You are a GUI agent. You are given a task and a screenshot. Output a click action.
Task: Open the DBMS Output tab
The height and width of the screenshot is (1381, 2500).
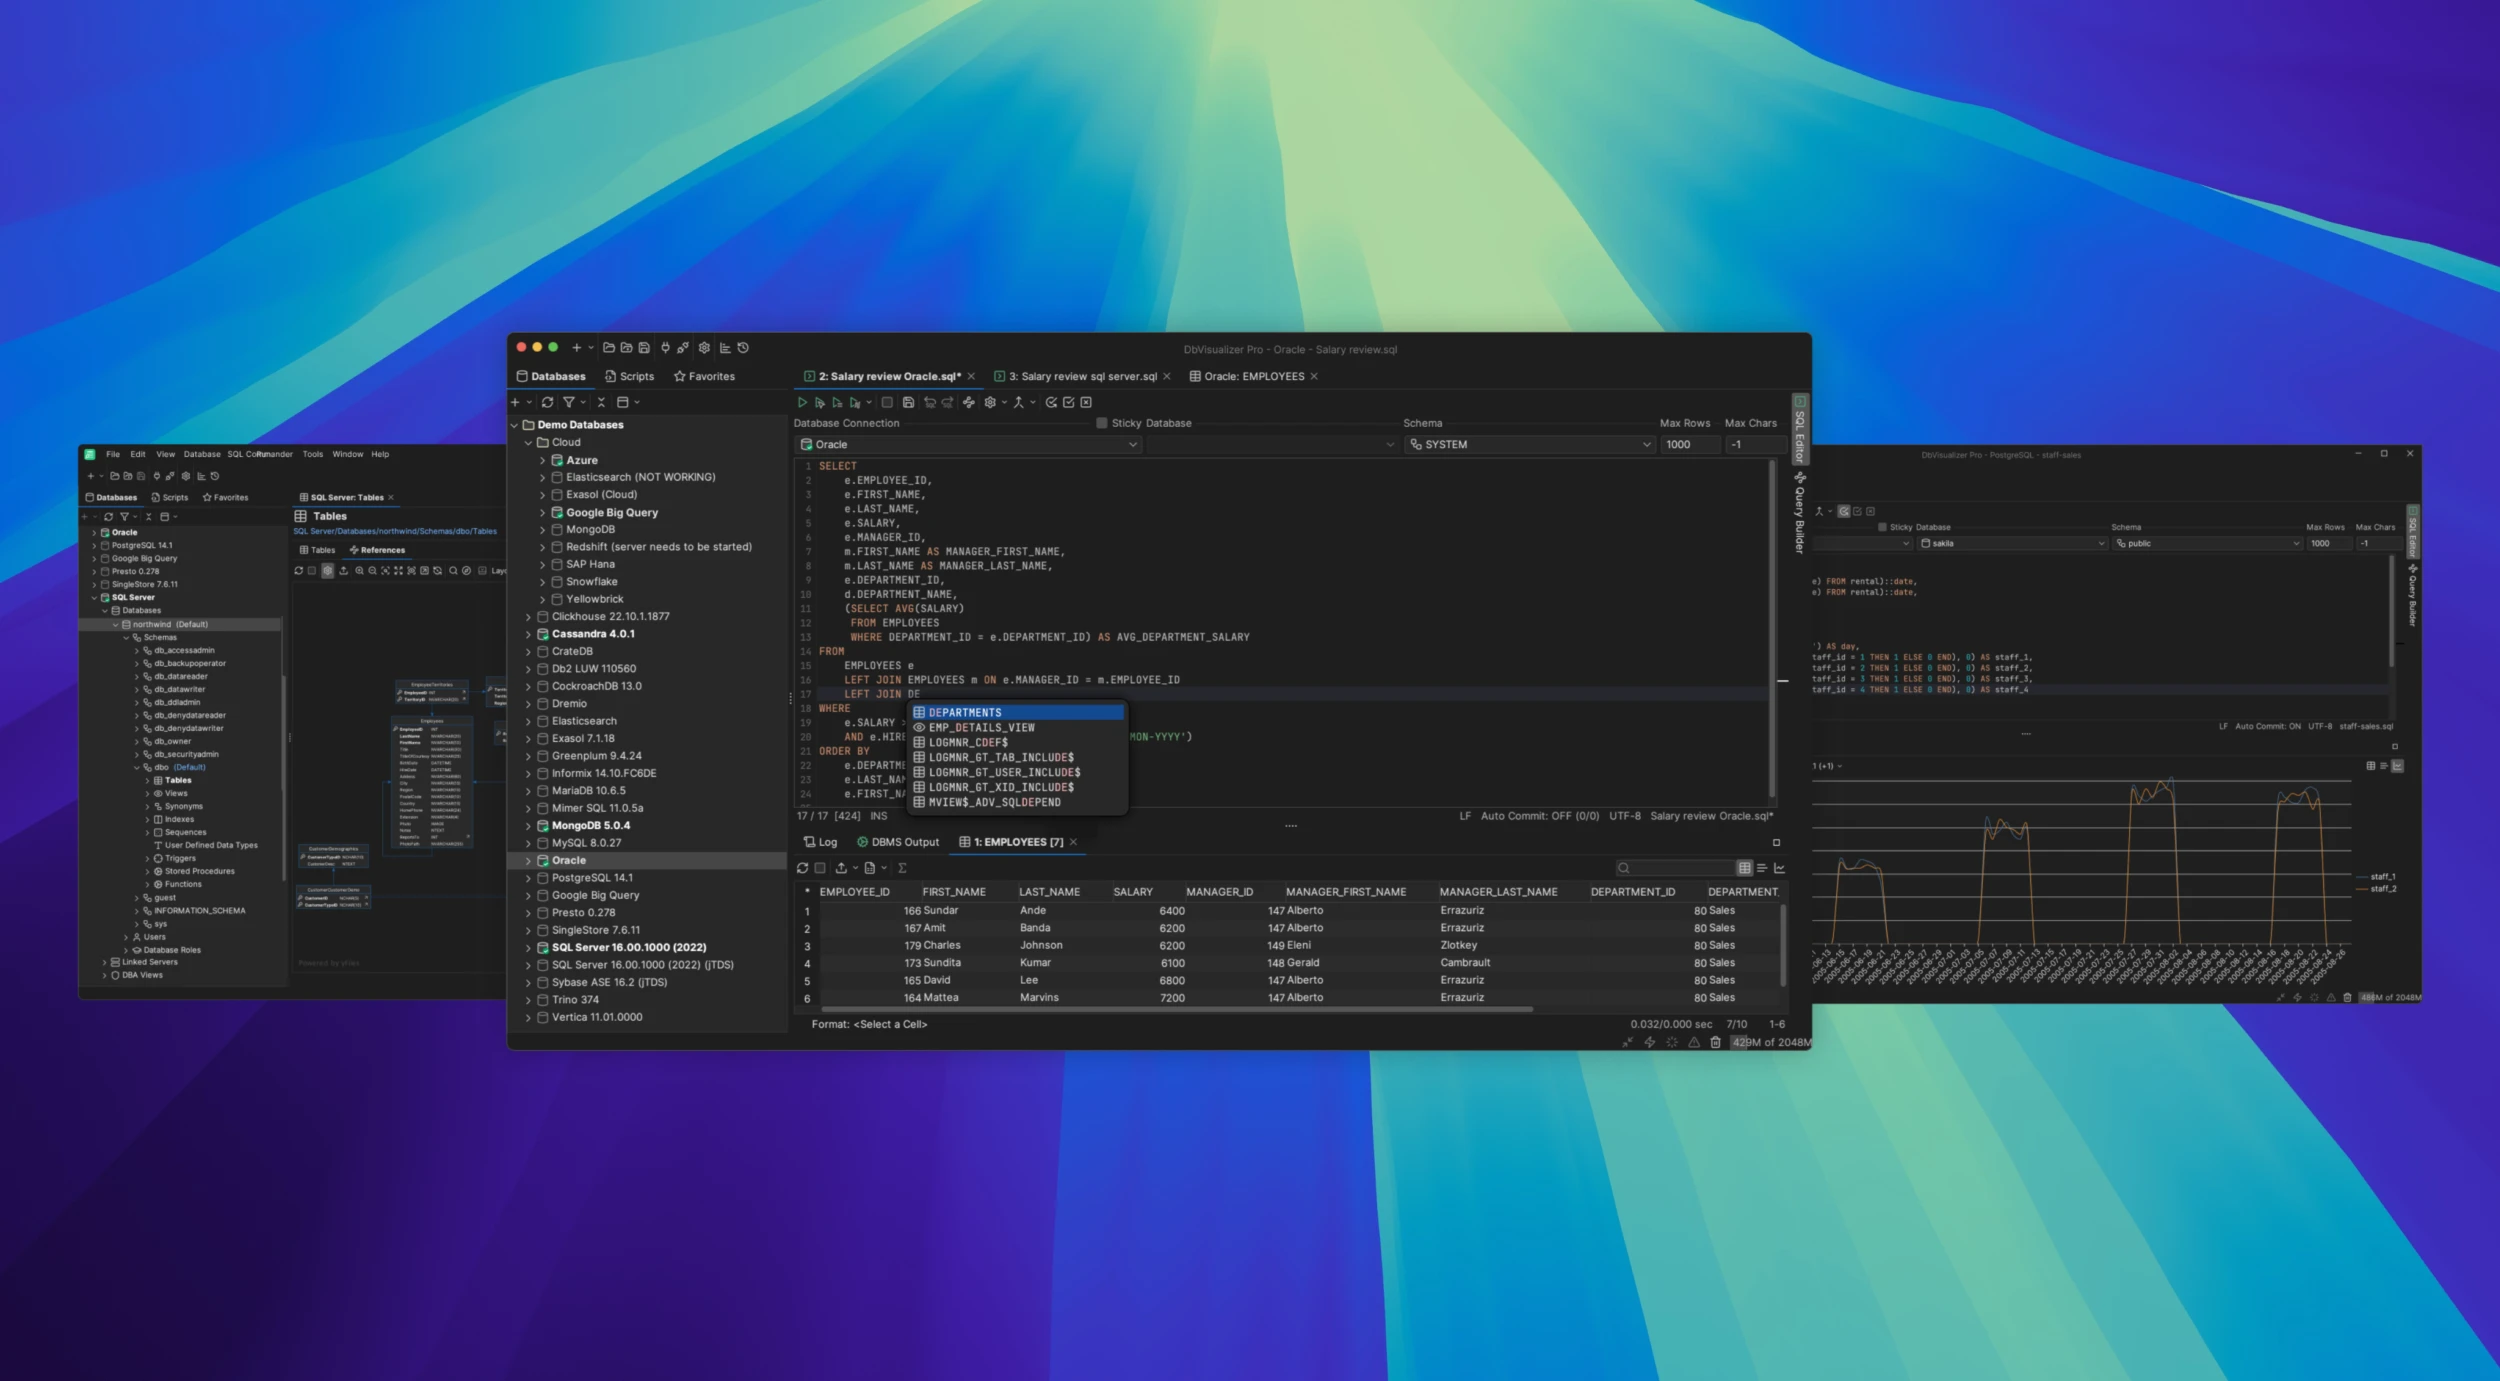(900, 842)
